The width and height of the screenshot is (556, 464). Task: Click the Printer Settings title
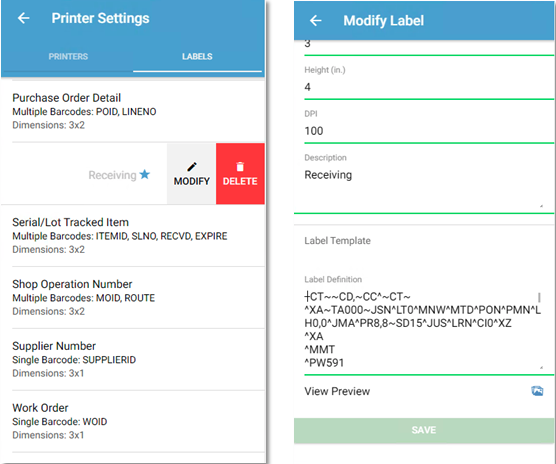(100, 18)
